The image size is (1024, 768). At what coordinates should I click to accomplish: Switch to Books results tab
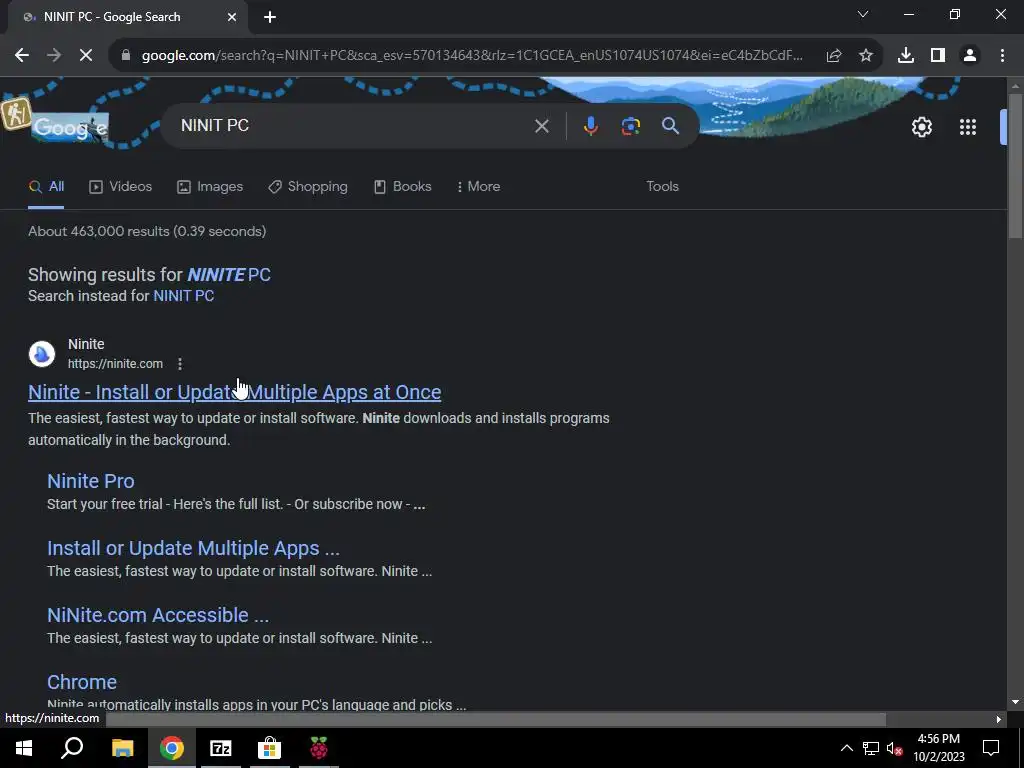pyautogui.click(x=402, y=187)
